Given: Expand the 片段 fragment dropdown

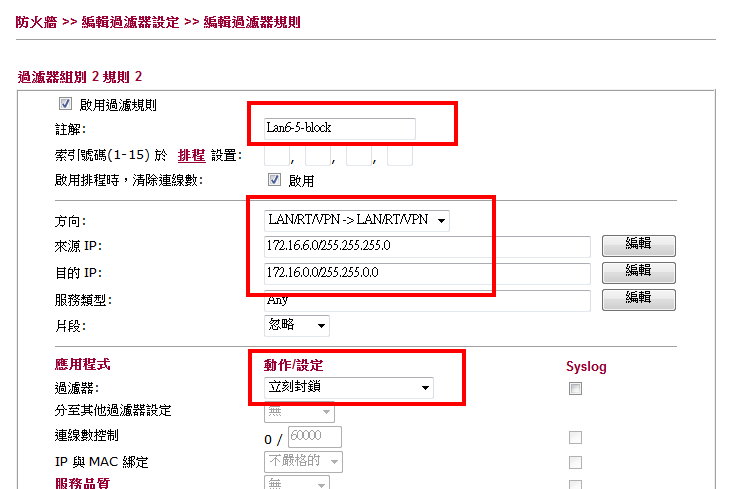Looking at the screenshot, I should click(x=297, y=325).
